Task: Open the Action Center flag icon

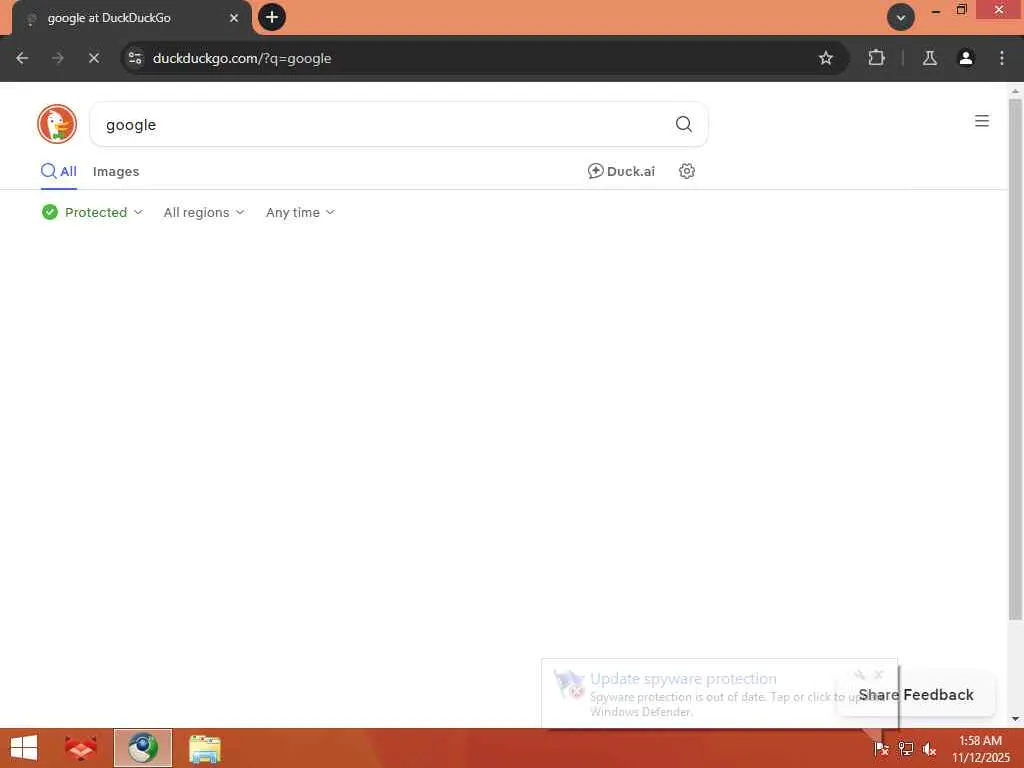Action: tap(881, 749)
